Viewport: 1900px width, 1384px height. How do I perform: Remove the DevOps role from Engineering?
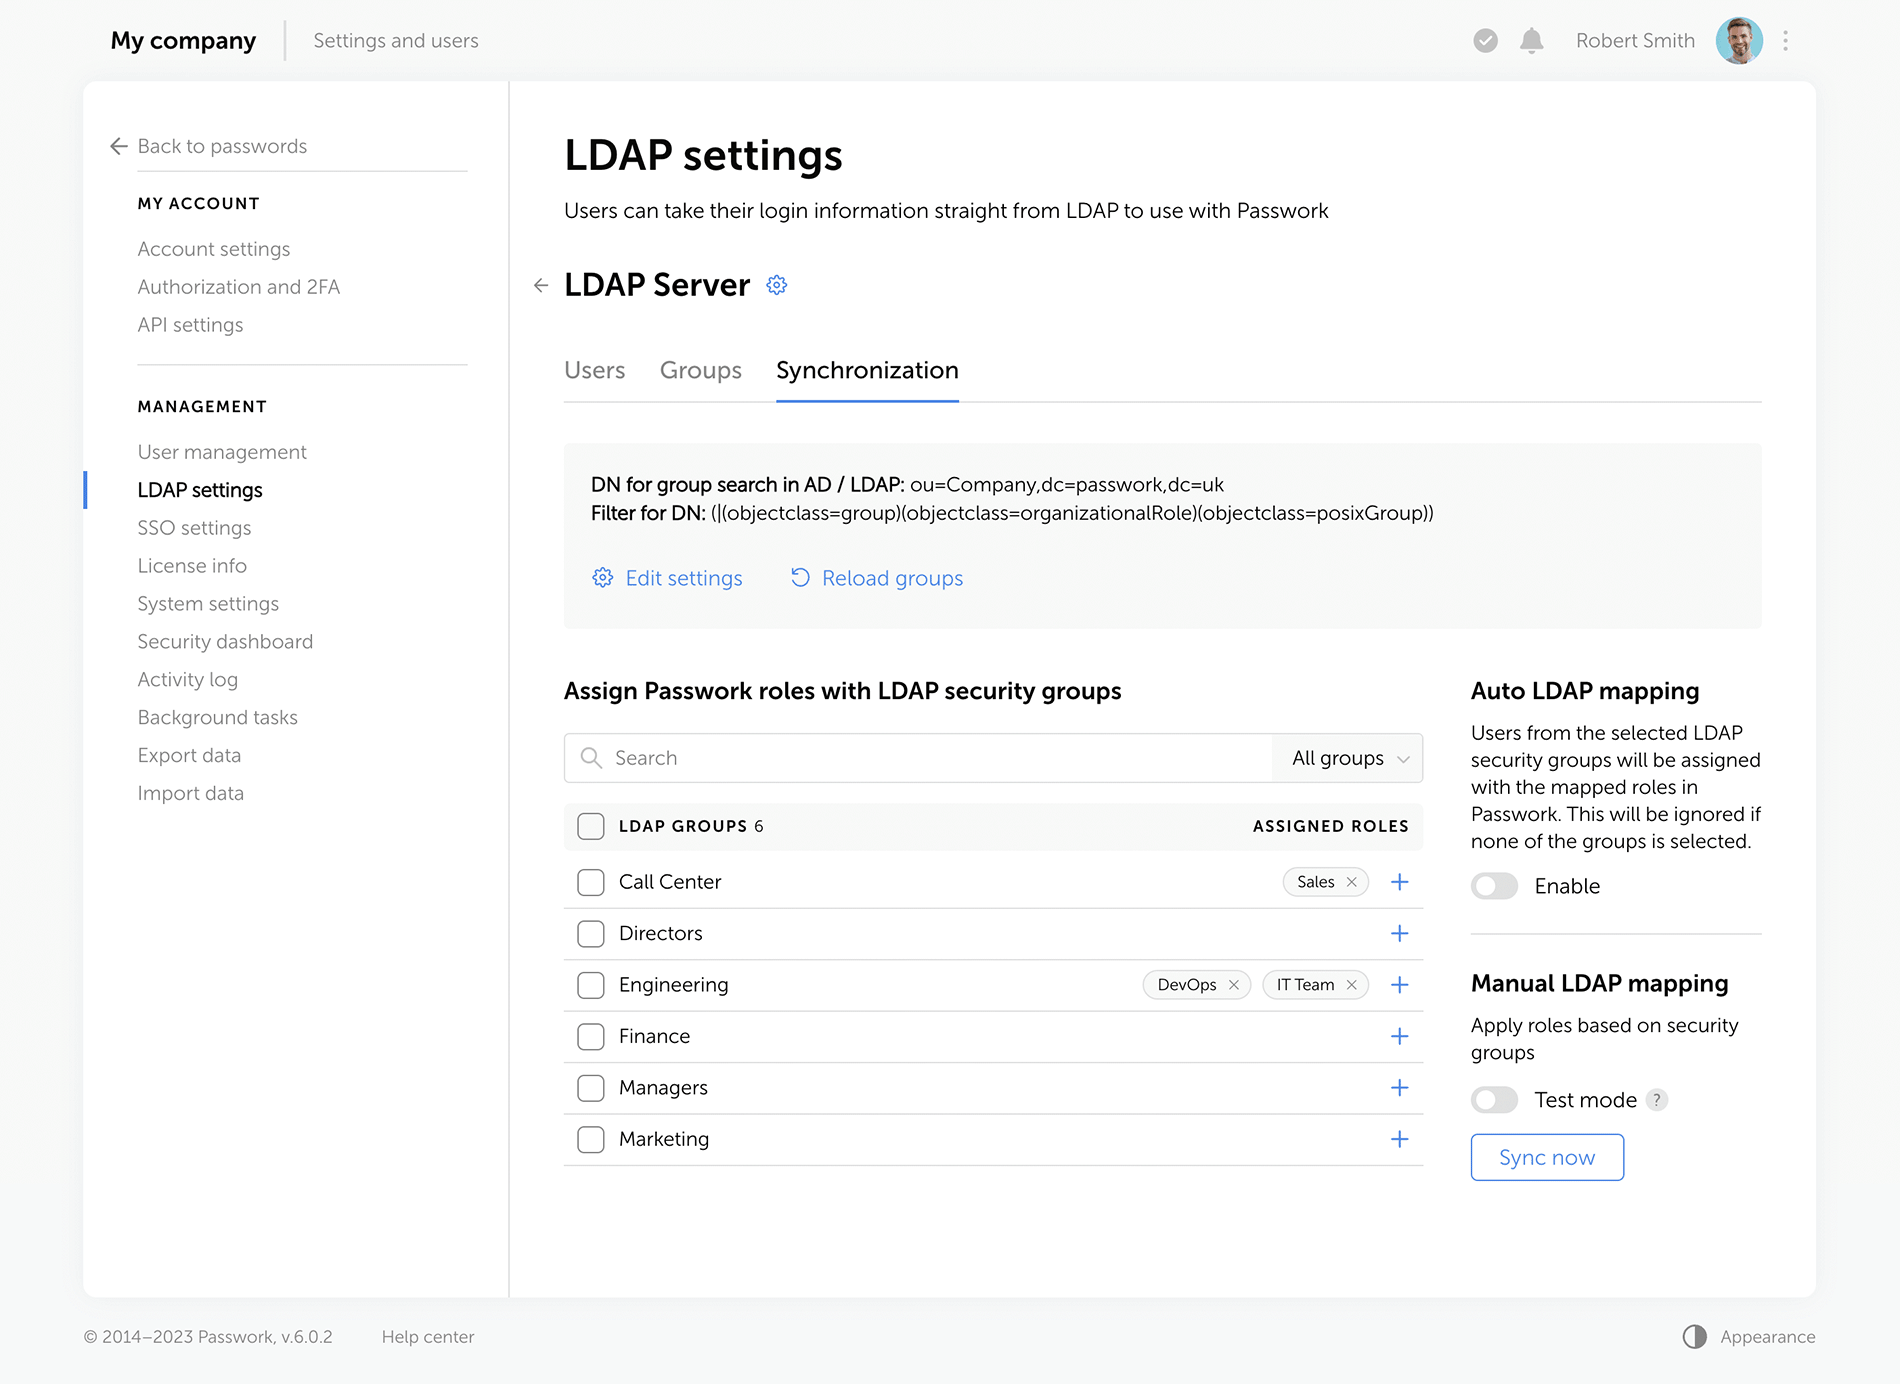(1234, 985)
